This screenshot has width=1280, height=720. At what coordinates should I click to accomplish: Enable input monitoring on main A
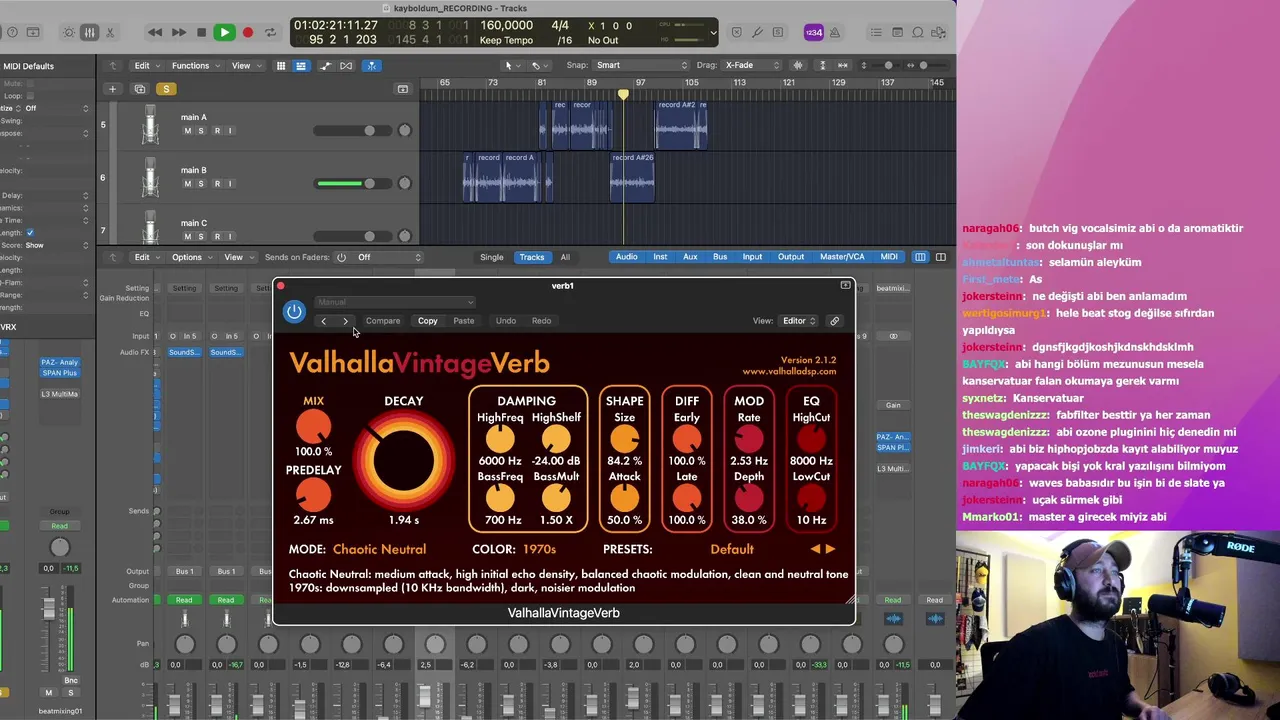[229, 131]
